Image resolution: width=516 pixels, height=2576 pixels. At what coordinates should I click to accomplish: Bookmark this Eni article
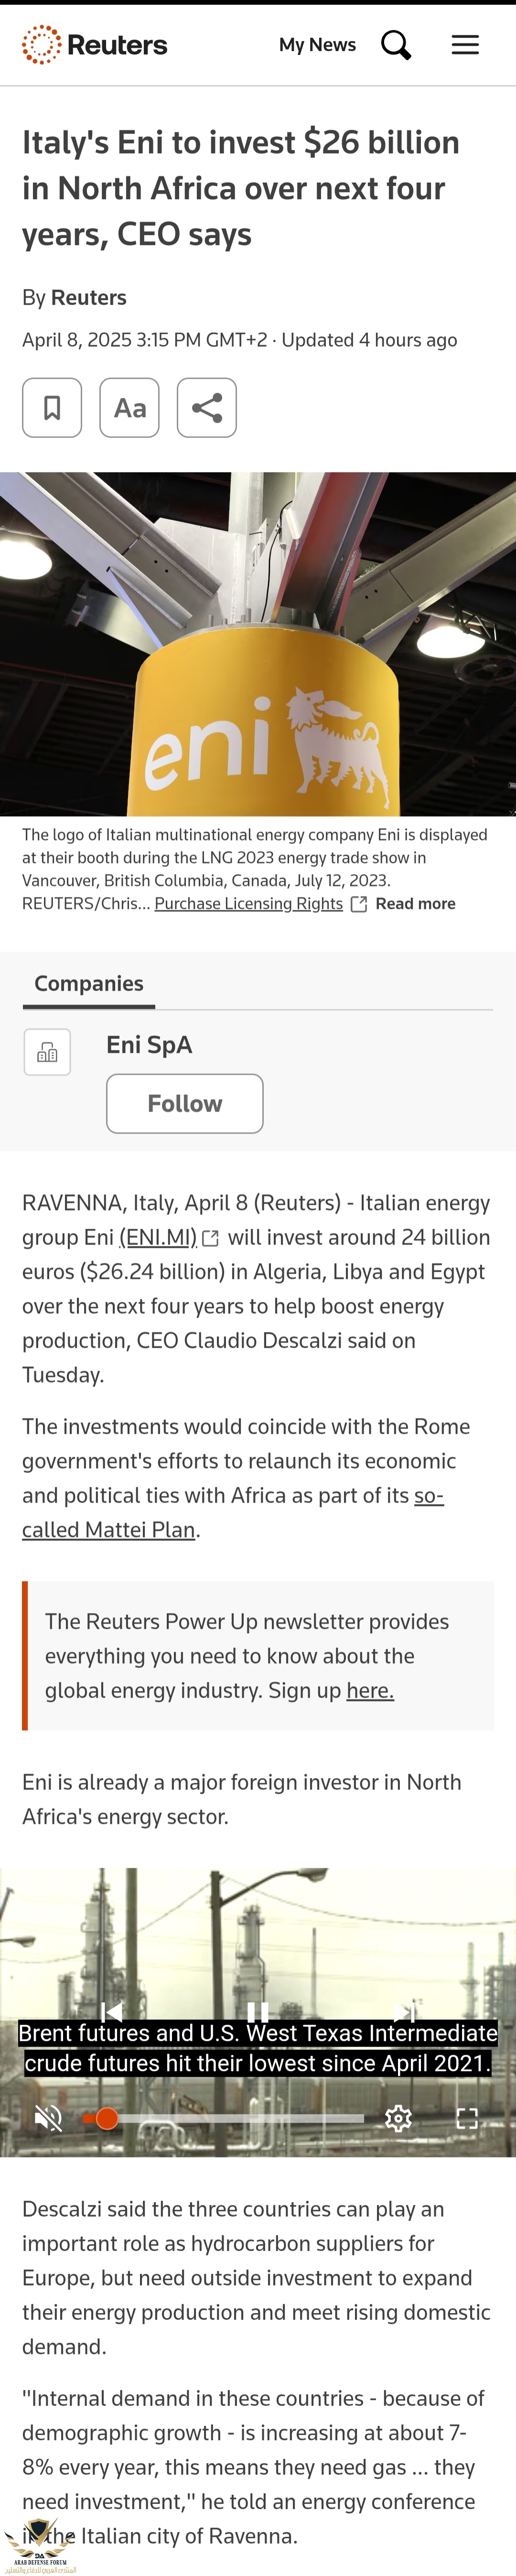pos(52,408)
